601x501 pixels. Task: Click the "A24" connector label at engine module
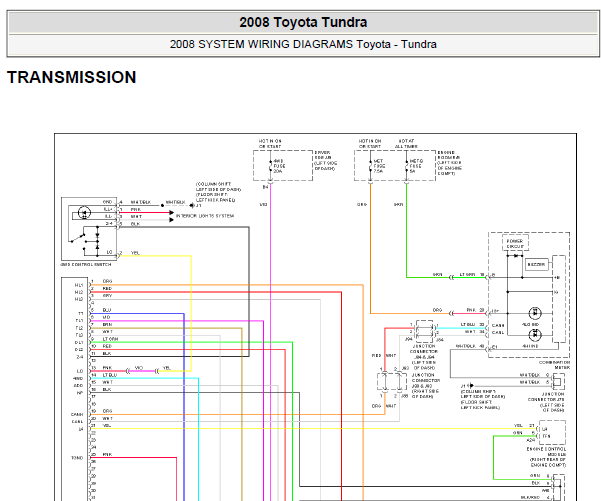click(530, 440)
